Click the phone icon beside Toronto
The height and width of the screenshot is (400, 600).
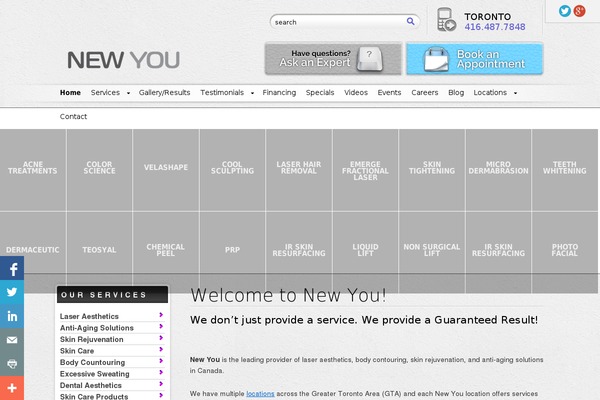click(x=446, y=20)
